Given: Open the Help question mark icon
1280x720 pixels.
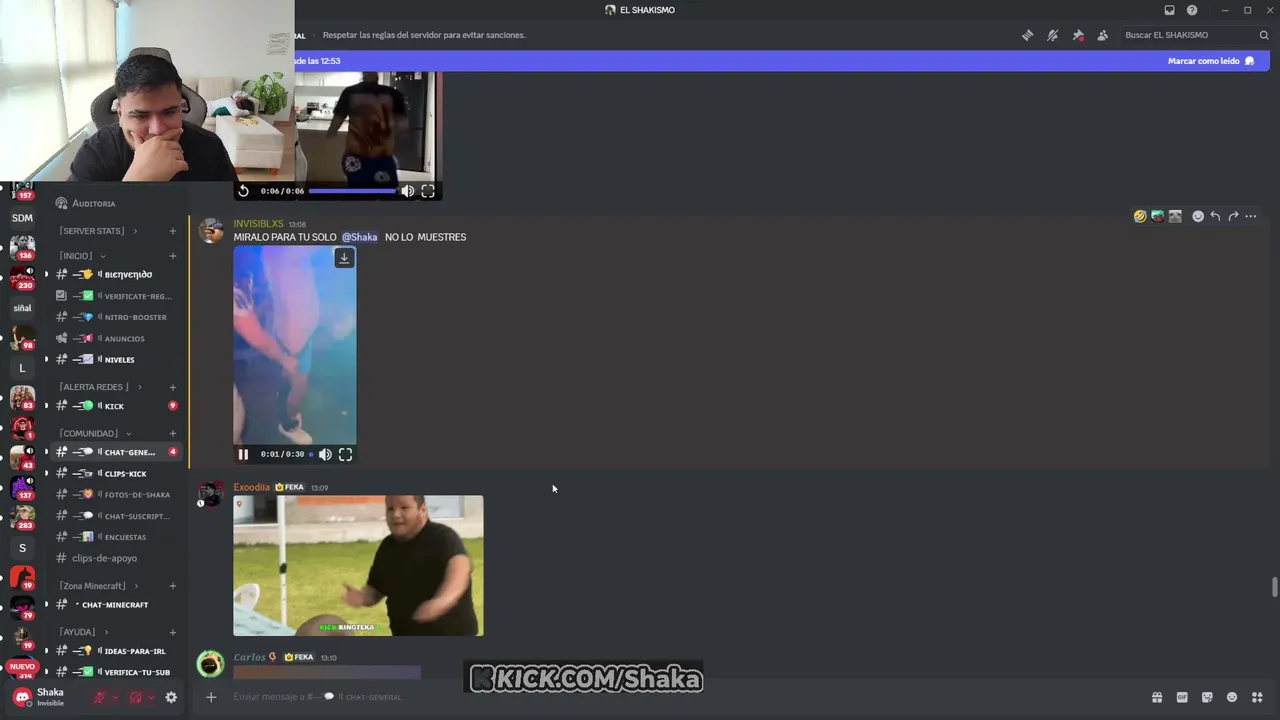Looking at the screenshot, I should pyautogui.click(x=1192, y=10).
